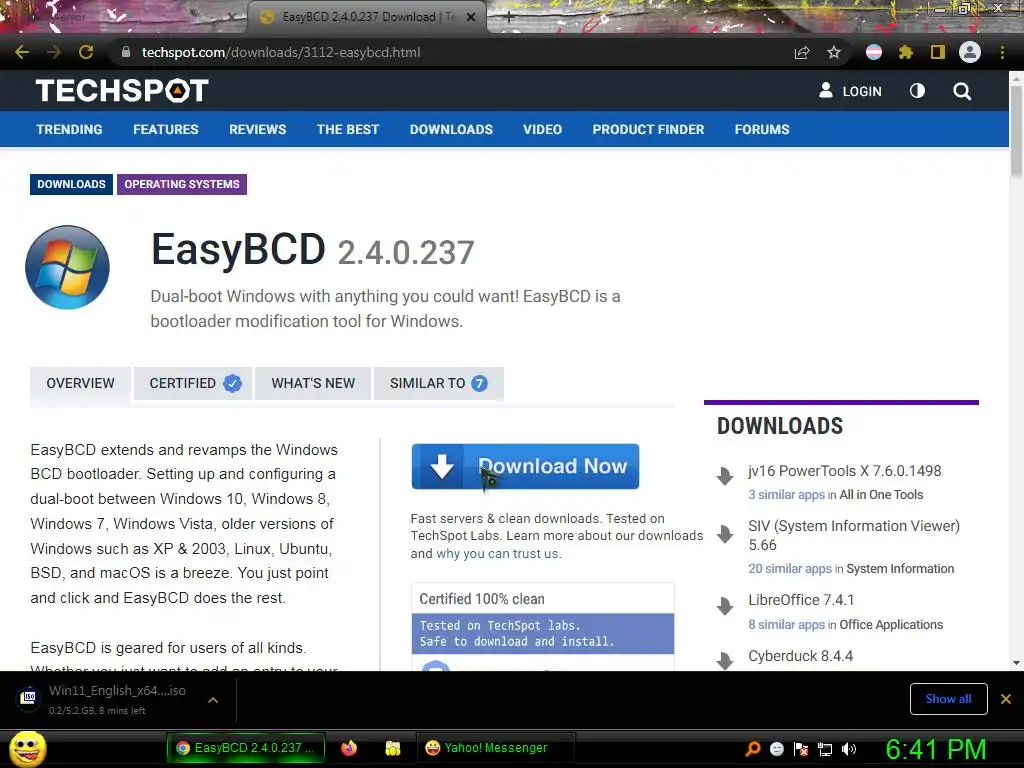Open the FEATURES menu
This screenshot has height=768, width=1024.
pyautogui.click(x=166, y=129)
